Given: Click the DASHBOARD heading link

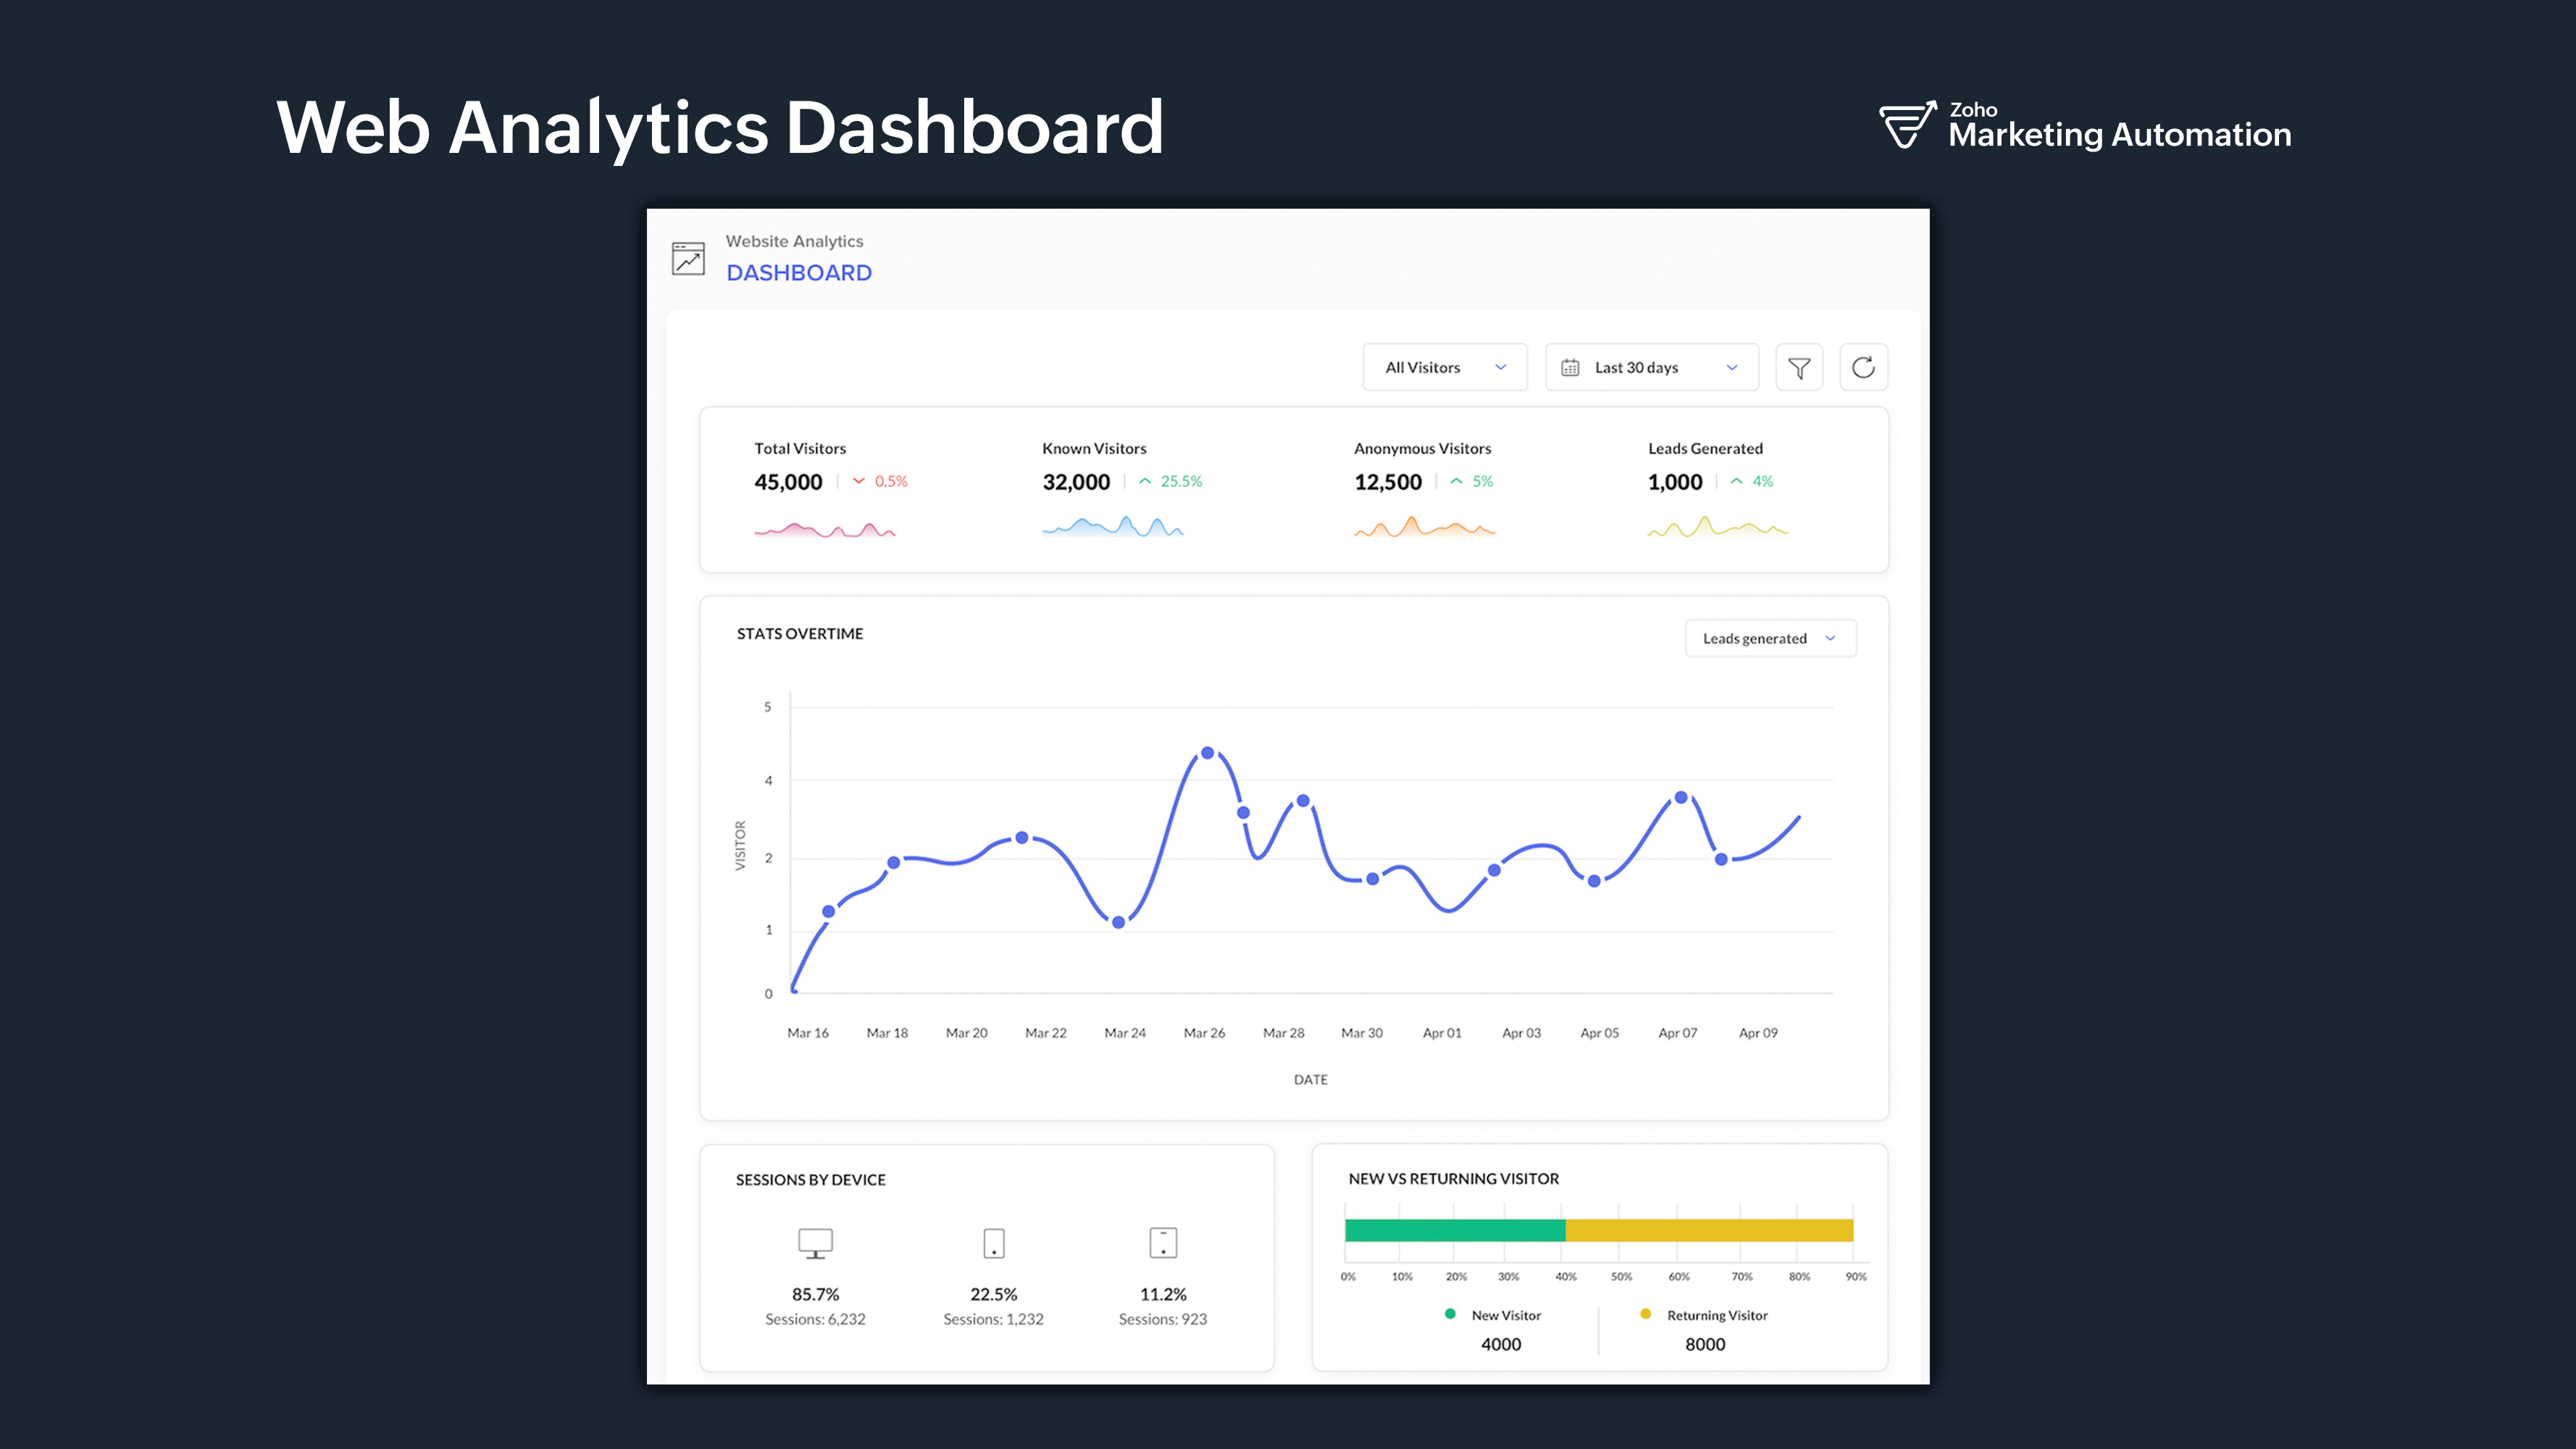Looking at the screenshot, I should 798,273.
